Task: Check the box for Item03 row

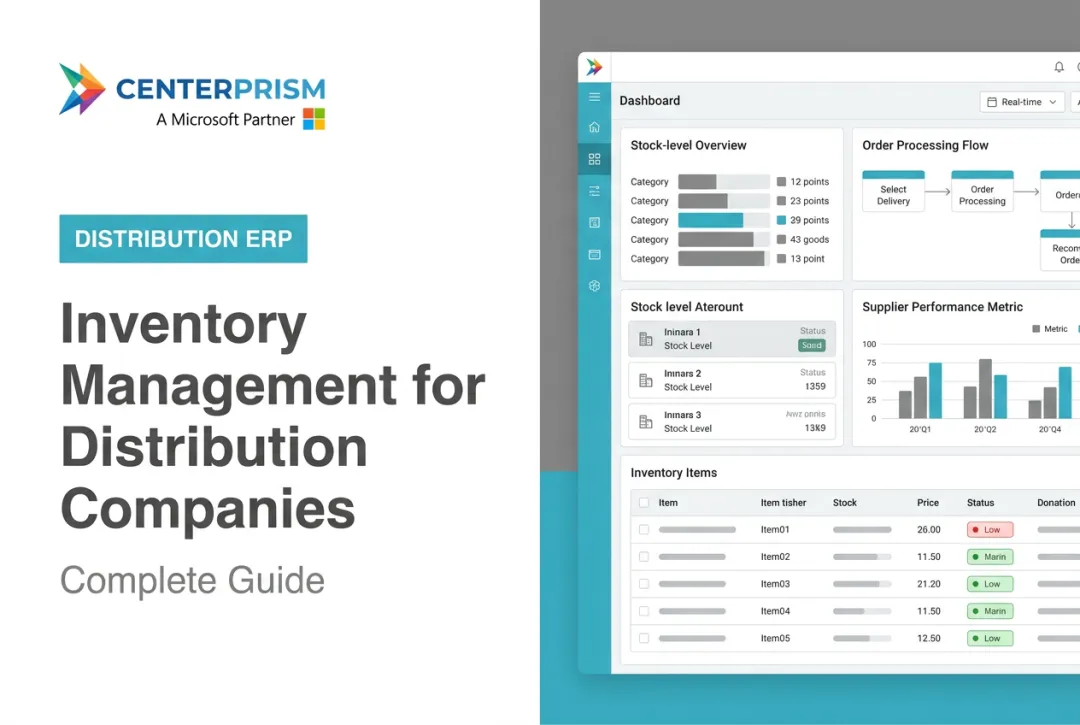Action: coord(643,584)
